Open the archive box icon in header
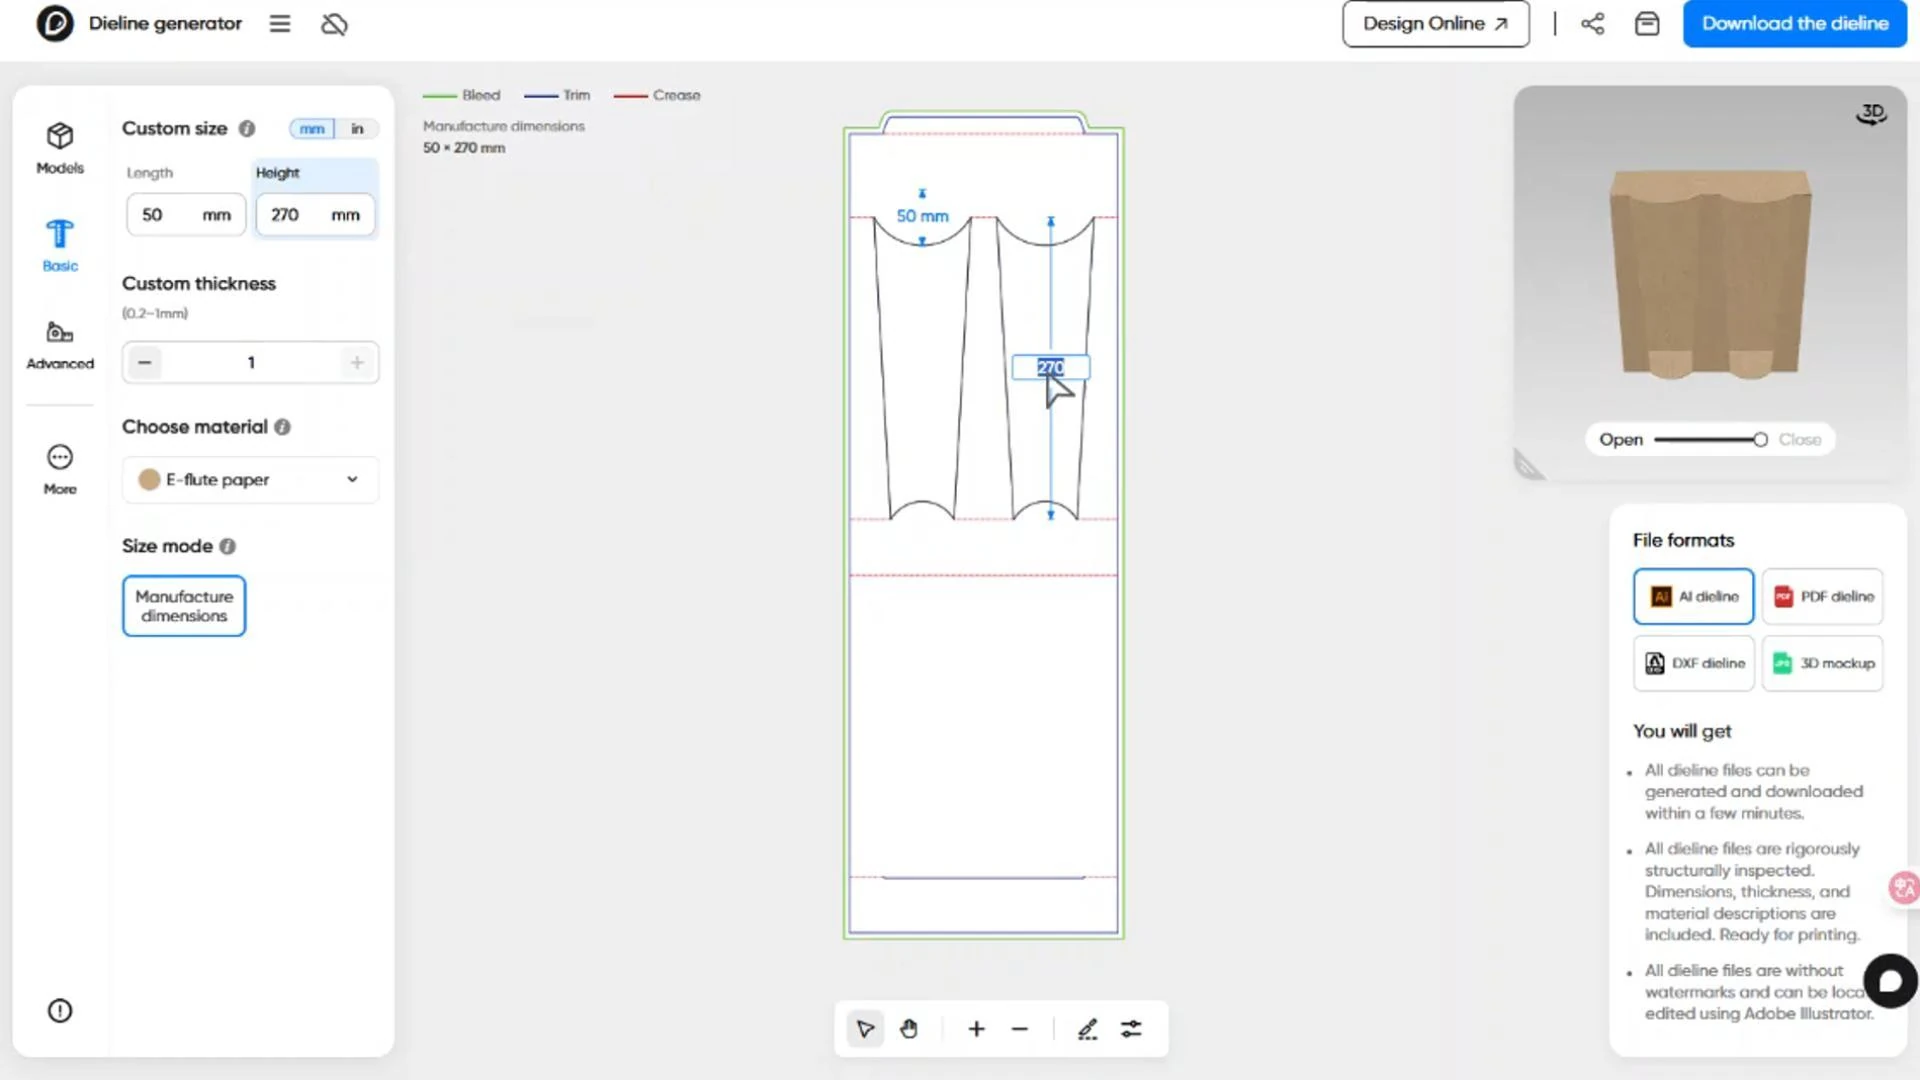This screenshot has height=1080, width=1920. (1647, 24)
